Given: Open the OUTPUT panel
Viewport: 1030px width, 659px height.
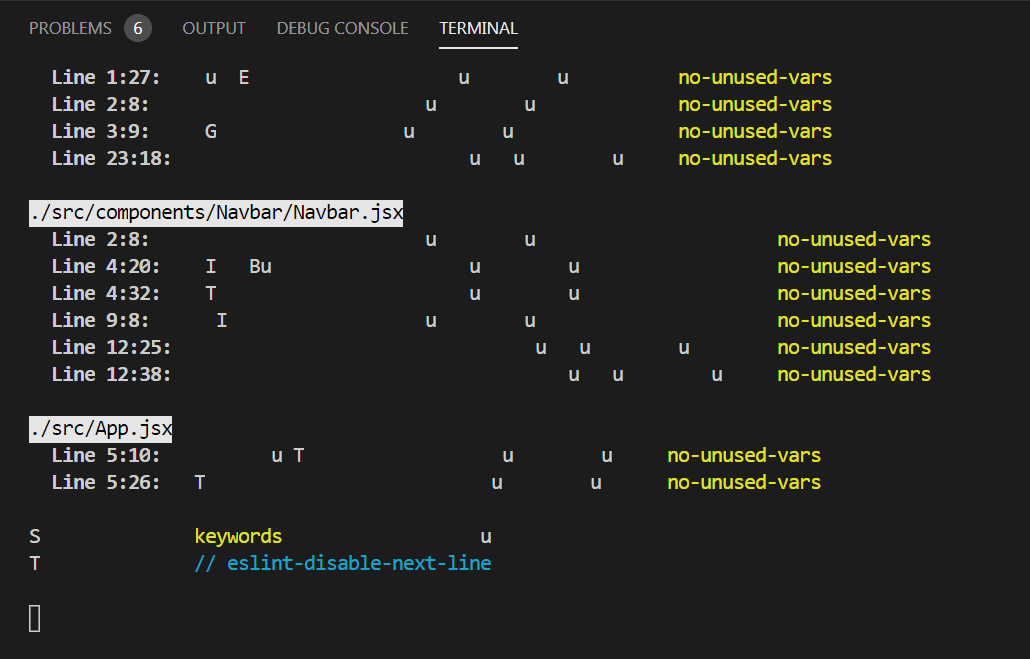Looking at the screenshot, I should 213,28.
